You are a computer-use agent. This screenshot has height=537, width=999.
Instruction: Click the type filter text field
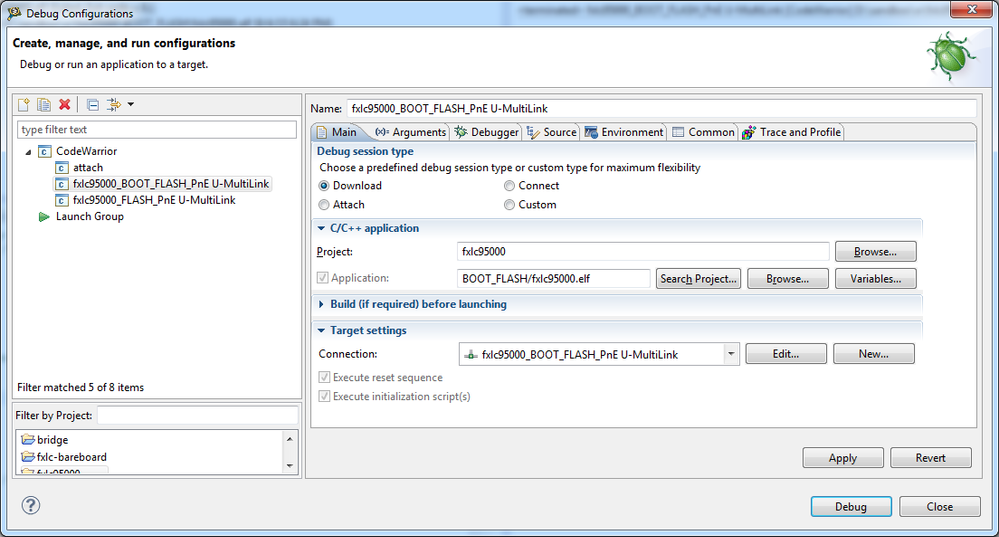(157, 129)
